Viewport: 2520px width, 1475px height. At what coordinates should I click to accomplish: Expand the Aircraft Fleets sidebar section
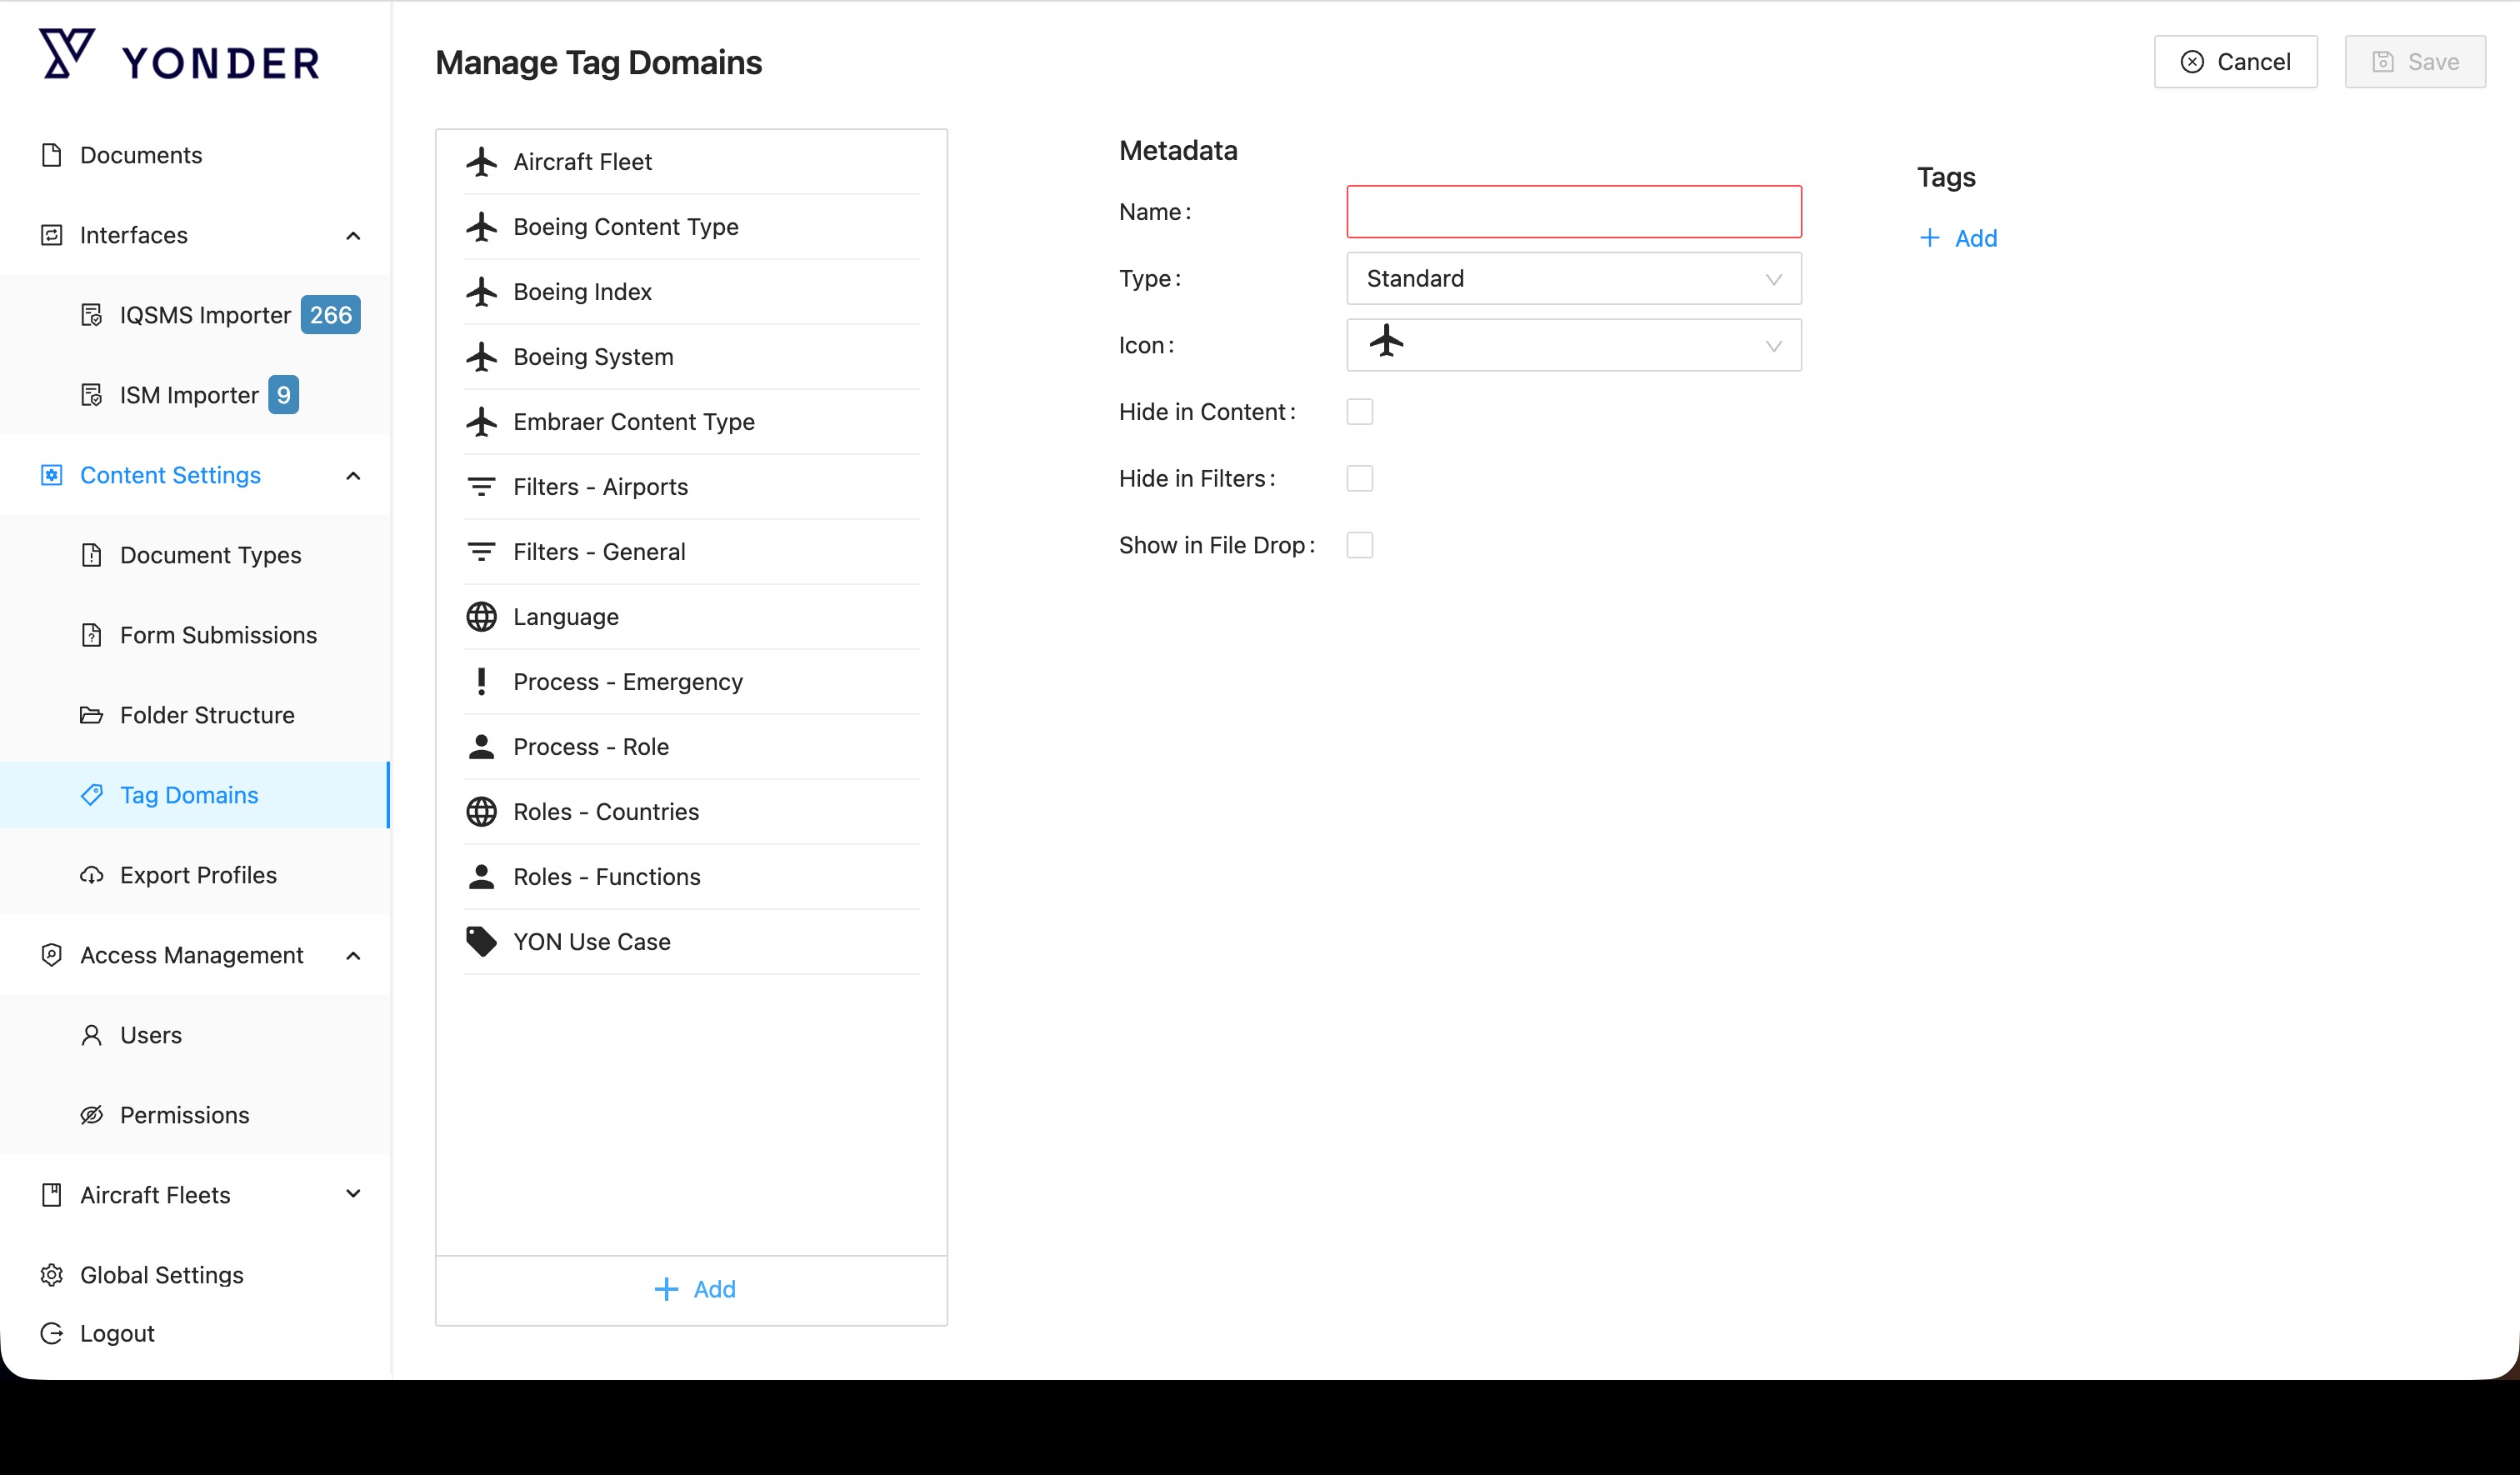(x=353, y=1194)
